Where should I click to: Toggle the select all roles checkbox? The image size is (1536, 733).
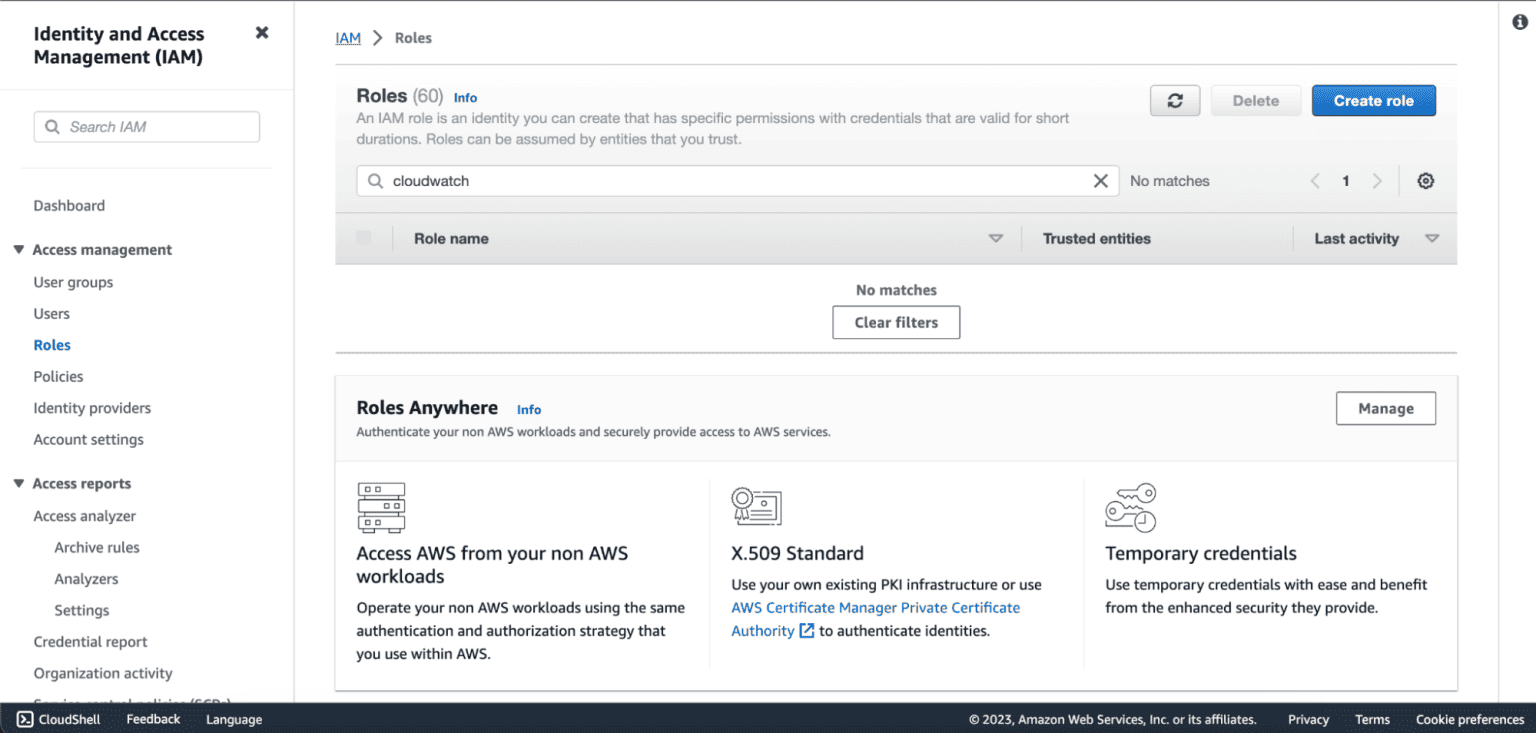[364, 238]
